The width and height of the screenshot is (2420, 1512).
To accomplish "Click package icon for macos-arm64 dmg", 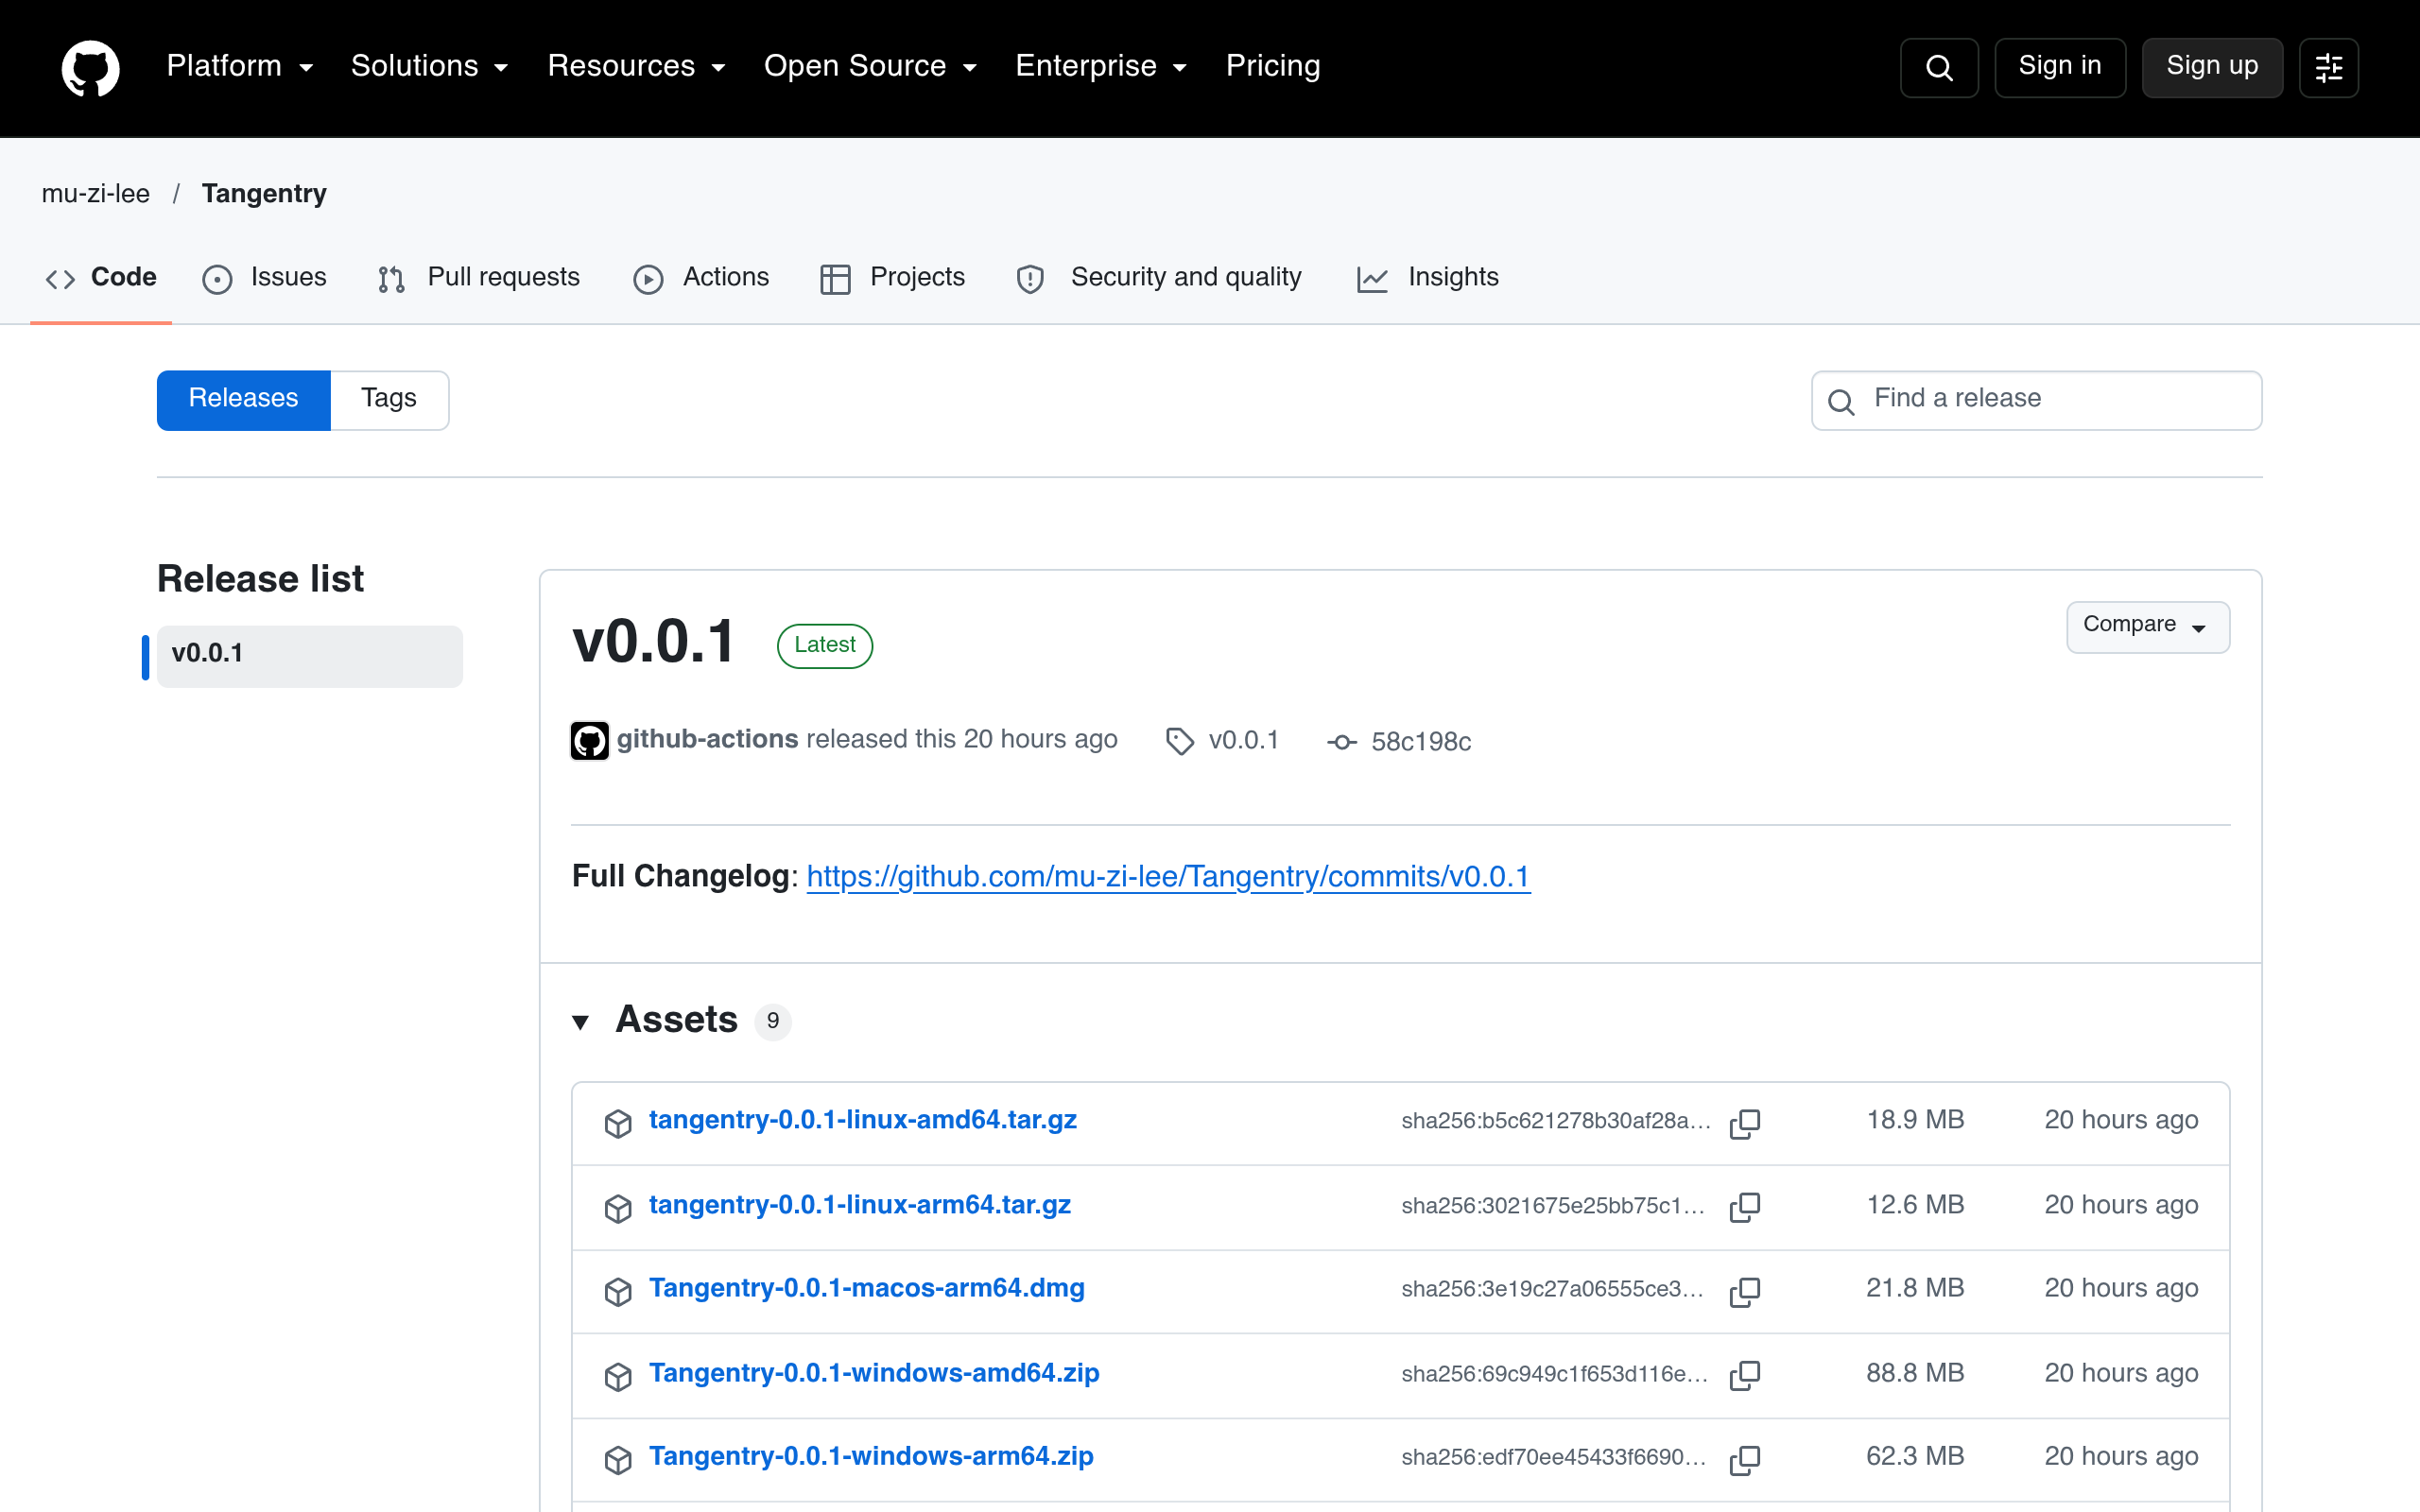I will (618, 1291).
